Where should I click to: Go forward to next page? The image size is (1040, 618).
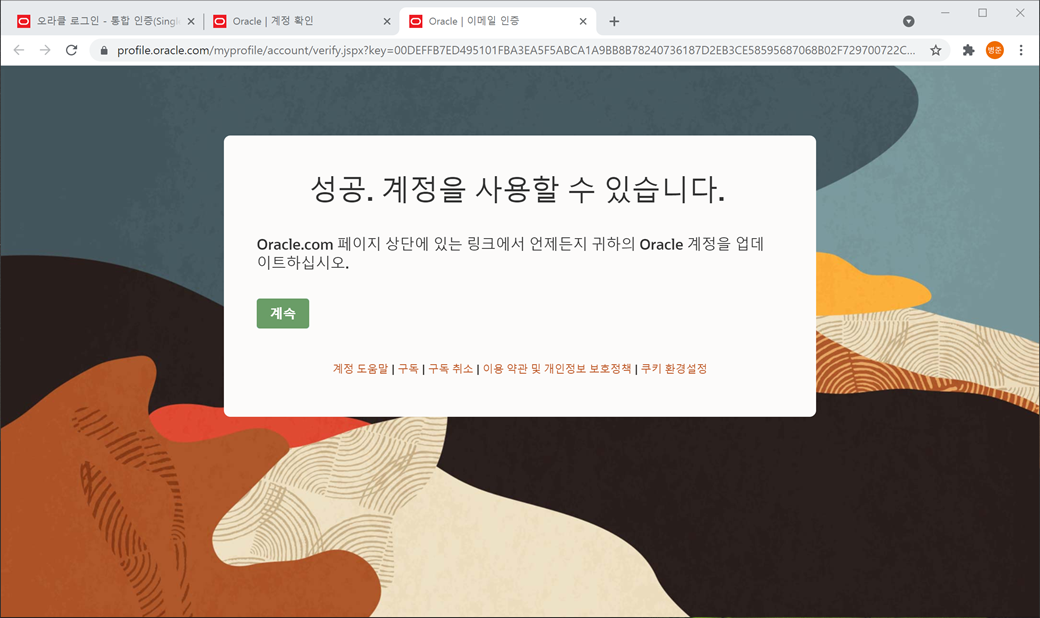coord(44,50)
